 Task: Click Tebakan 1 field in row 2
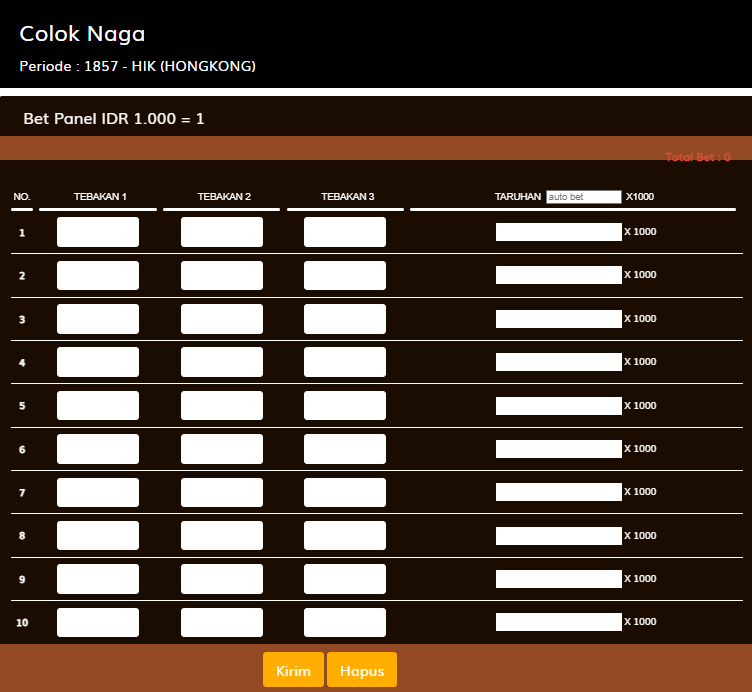tap(98, 276)
